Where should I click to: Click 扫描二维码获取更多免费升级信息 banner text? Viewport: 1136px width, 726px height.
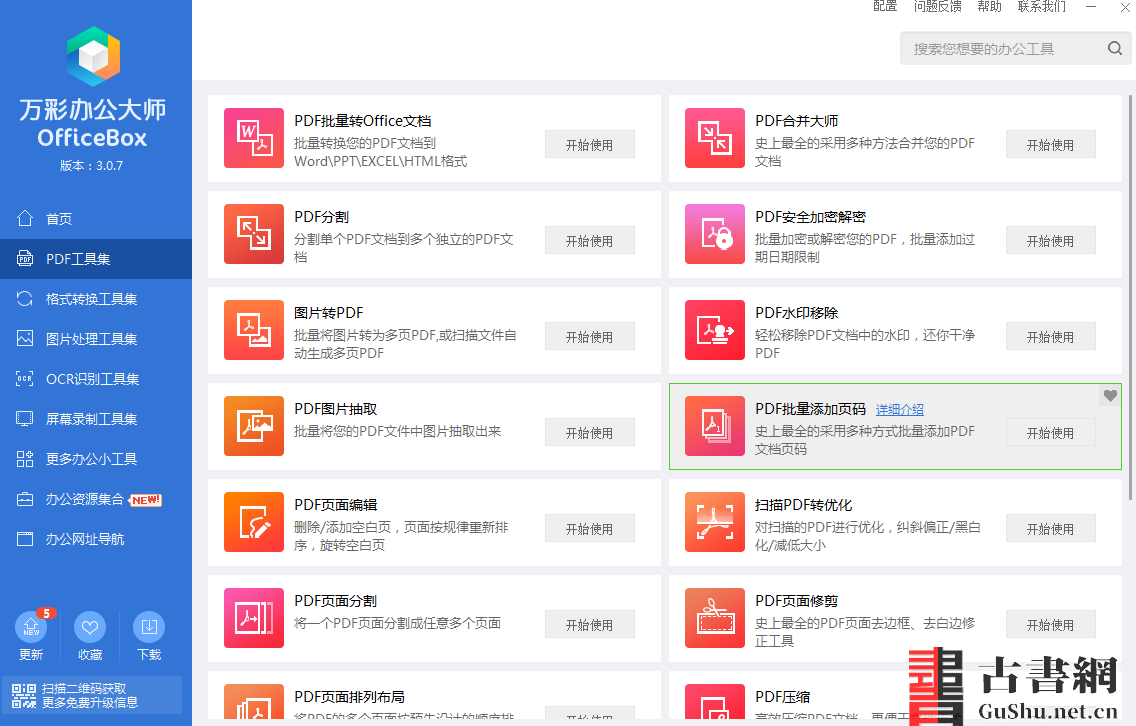point(90,696)
